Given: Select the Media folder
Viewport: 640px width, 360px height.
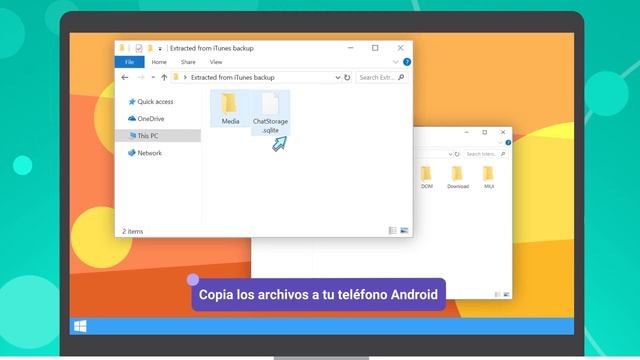Looking at the screenshot, I should click(x=230, y=109).
